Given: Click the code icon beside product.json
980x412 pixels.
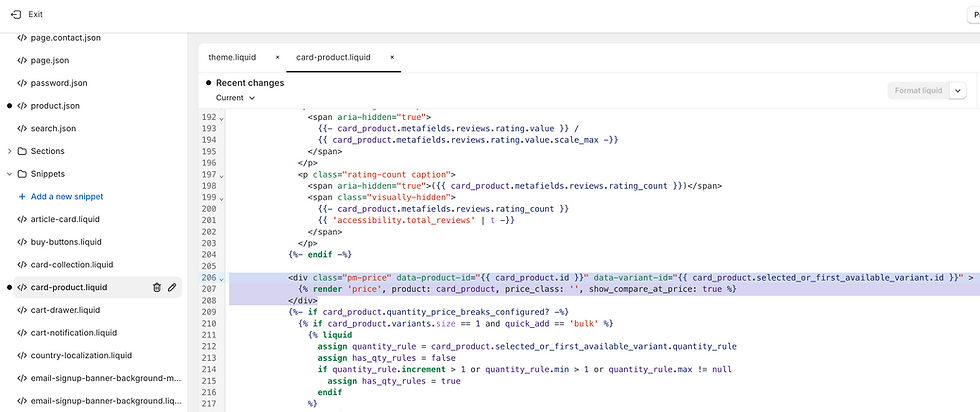Looking at the screenshot, I should [x=22, y=106].
